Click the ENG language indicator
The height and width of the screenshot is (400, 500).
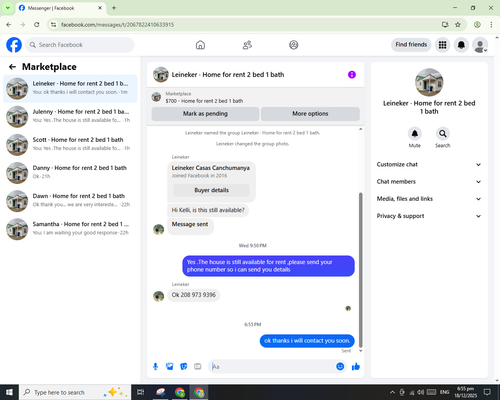coord(444,392)
